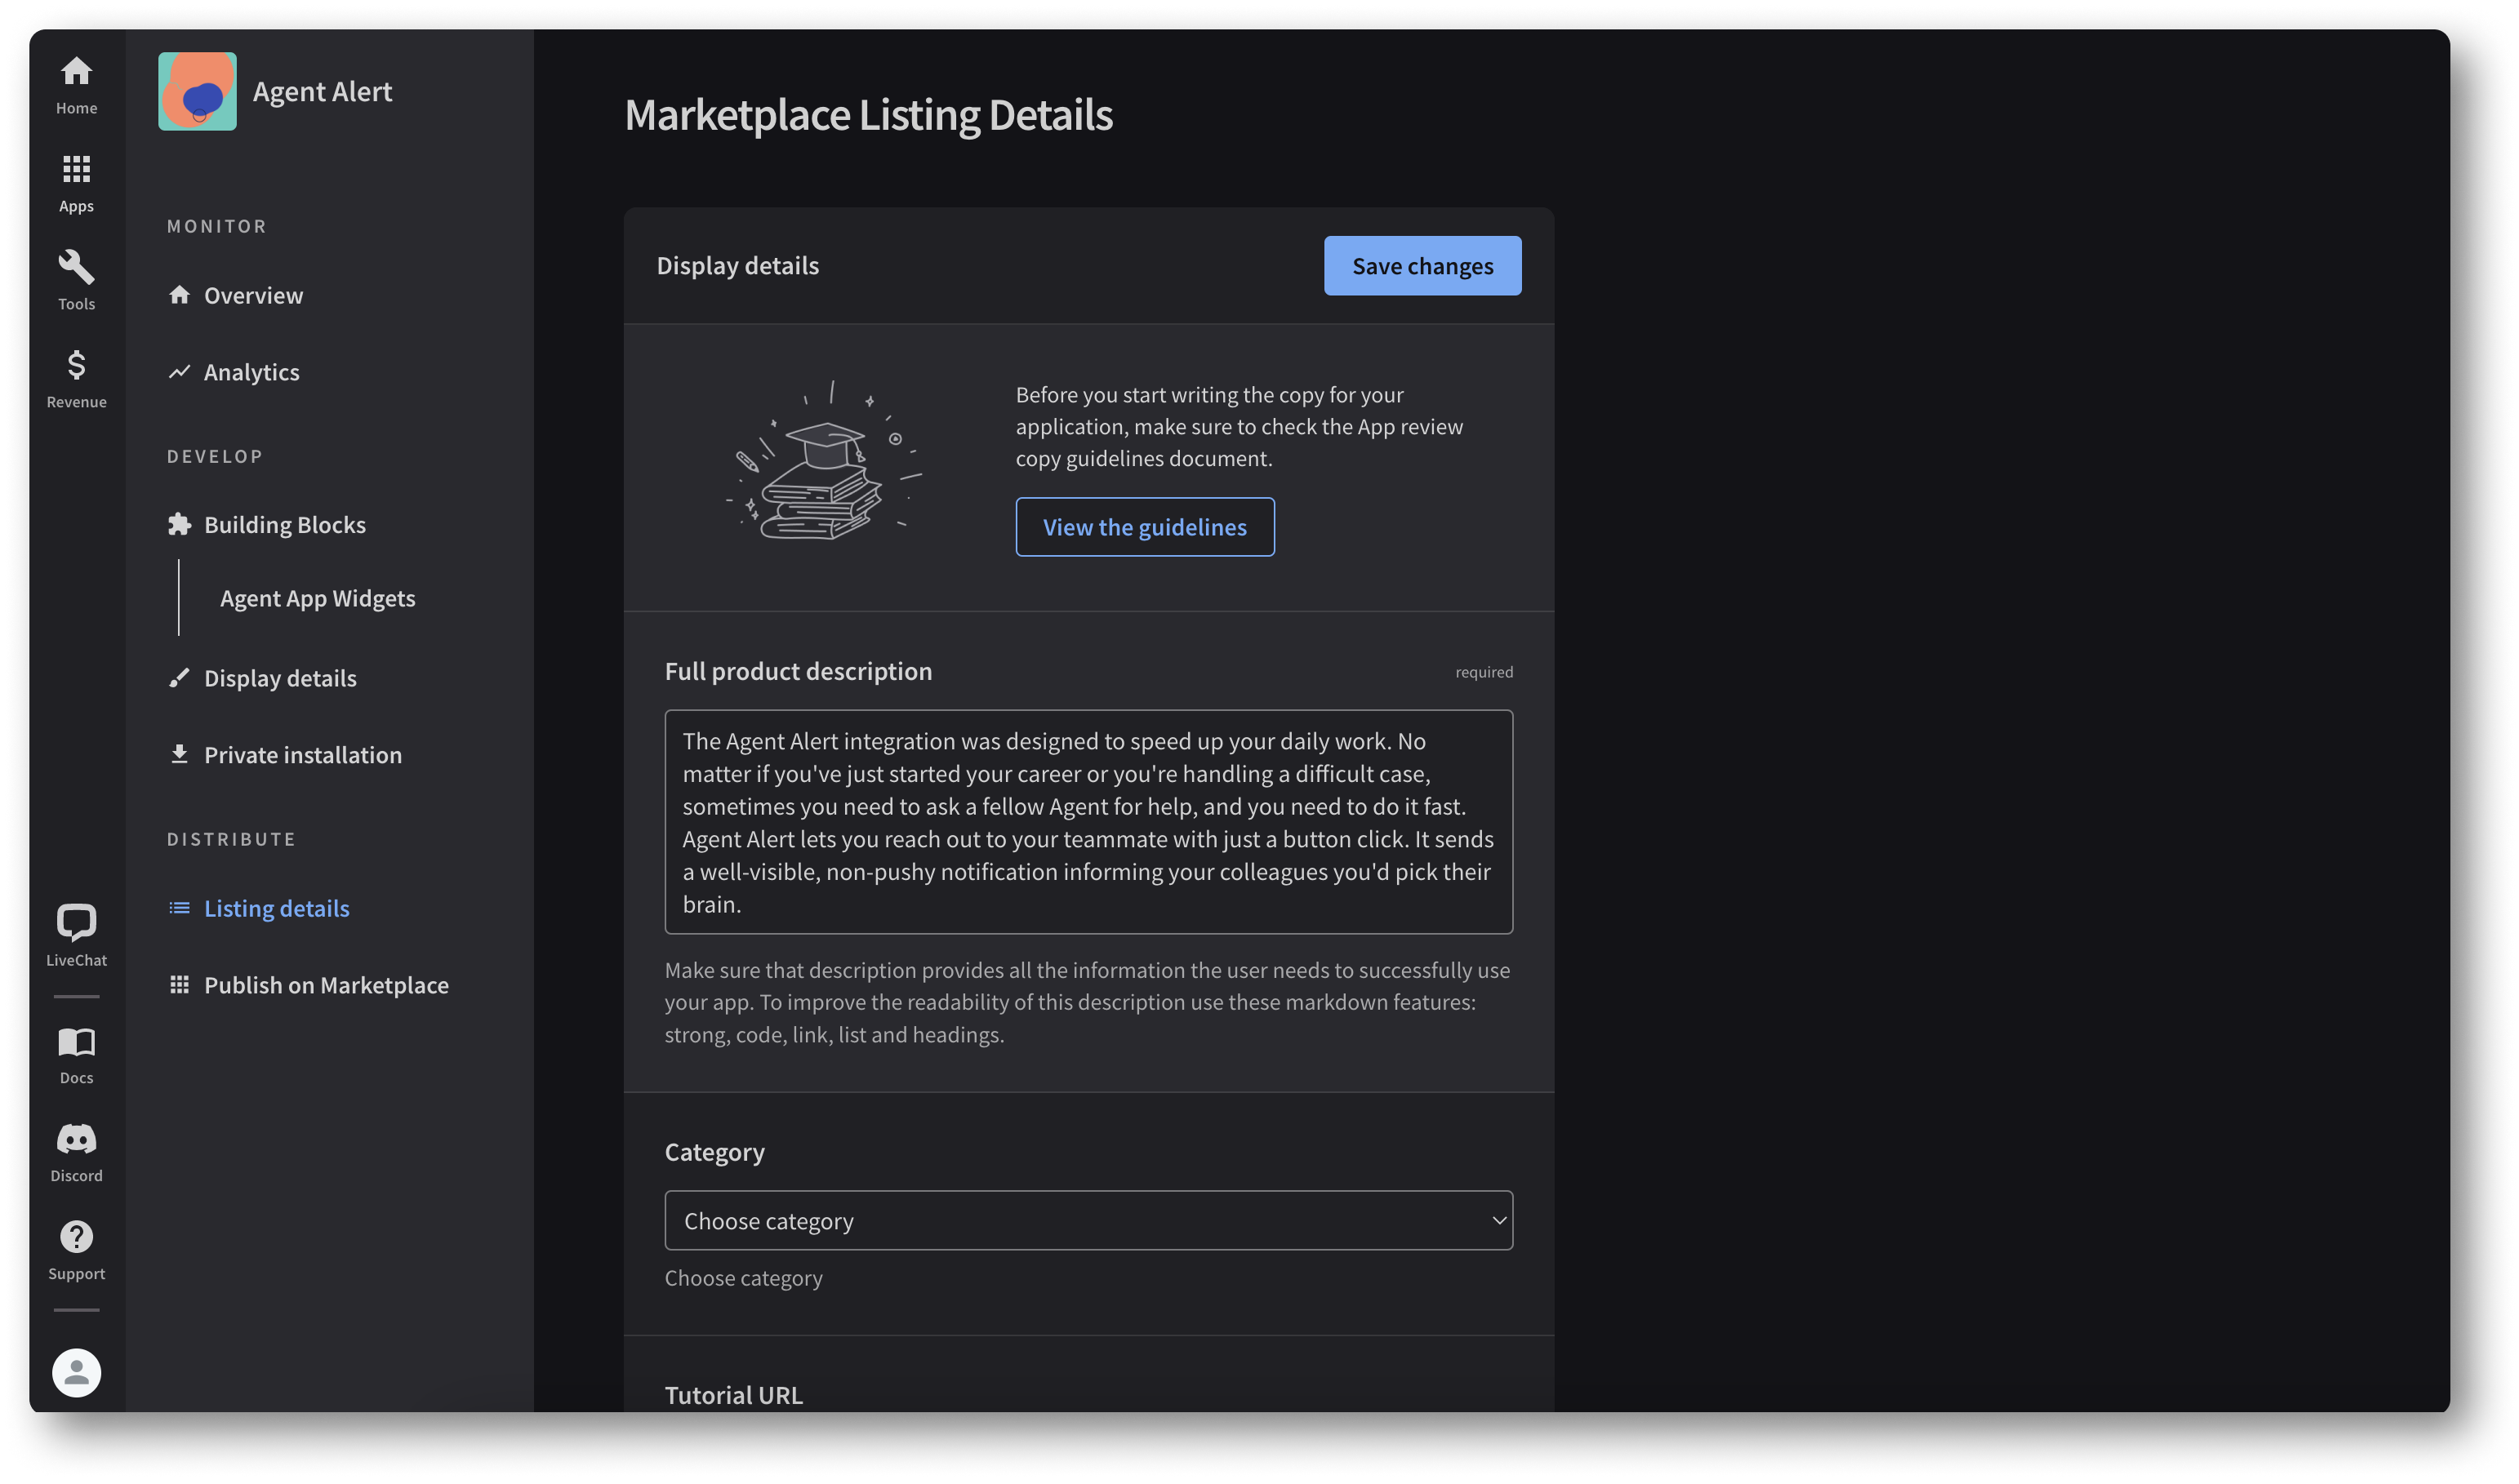Select Listing details in the sidebar
This screenshot has width=2519, height=1484.
point(276,907)
